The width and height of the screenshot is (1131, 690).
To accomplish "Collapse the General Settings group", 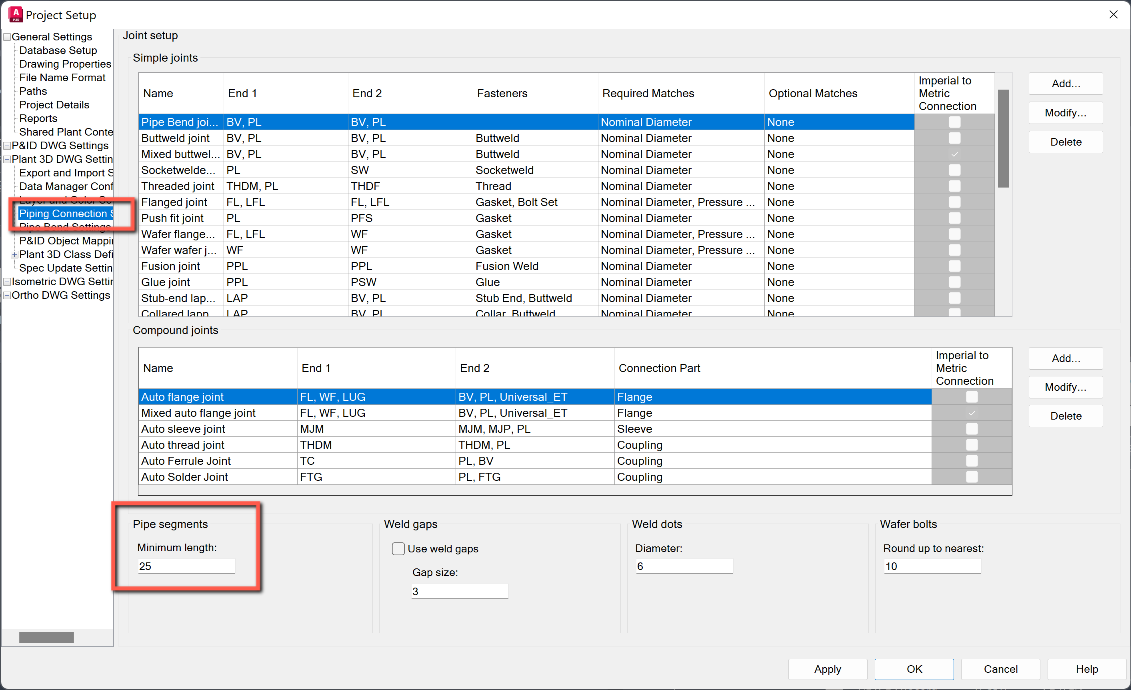I will click(x=7, y=36).
